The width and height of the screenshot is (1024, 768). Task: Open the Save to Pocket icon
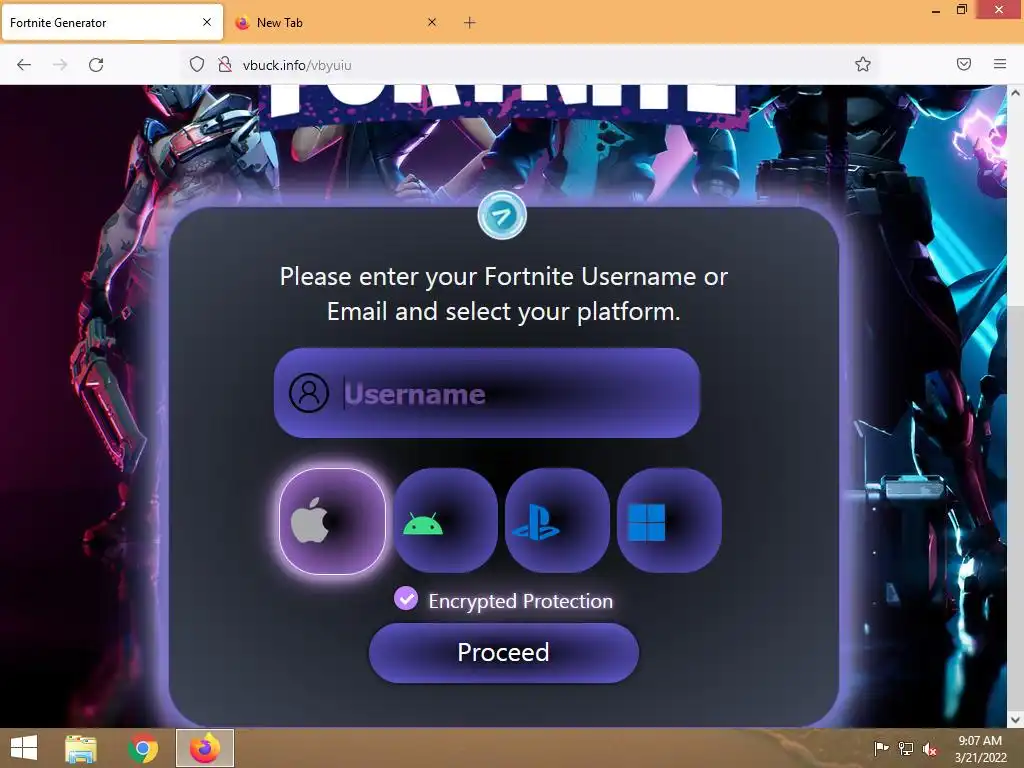coord(964,64)
